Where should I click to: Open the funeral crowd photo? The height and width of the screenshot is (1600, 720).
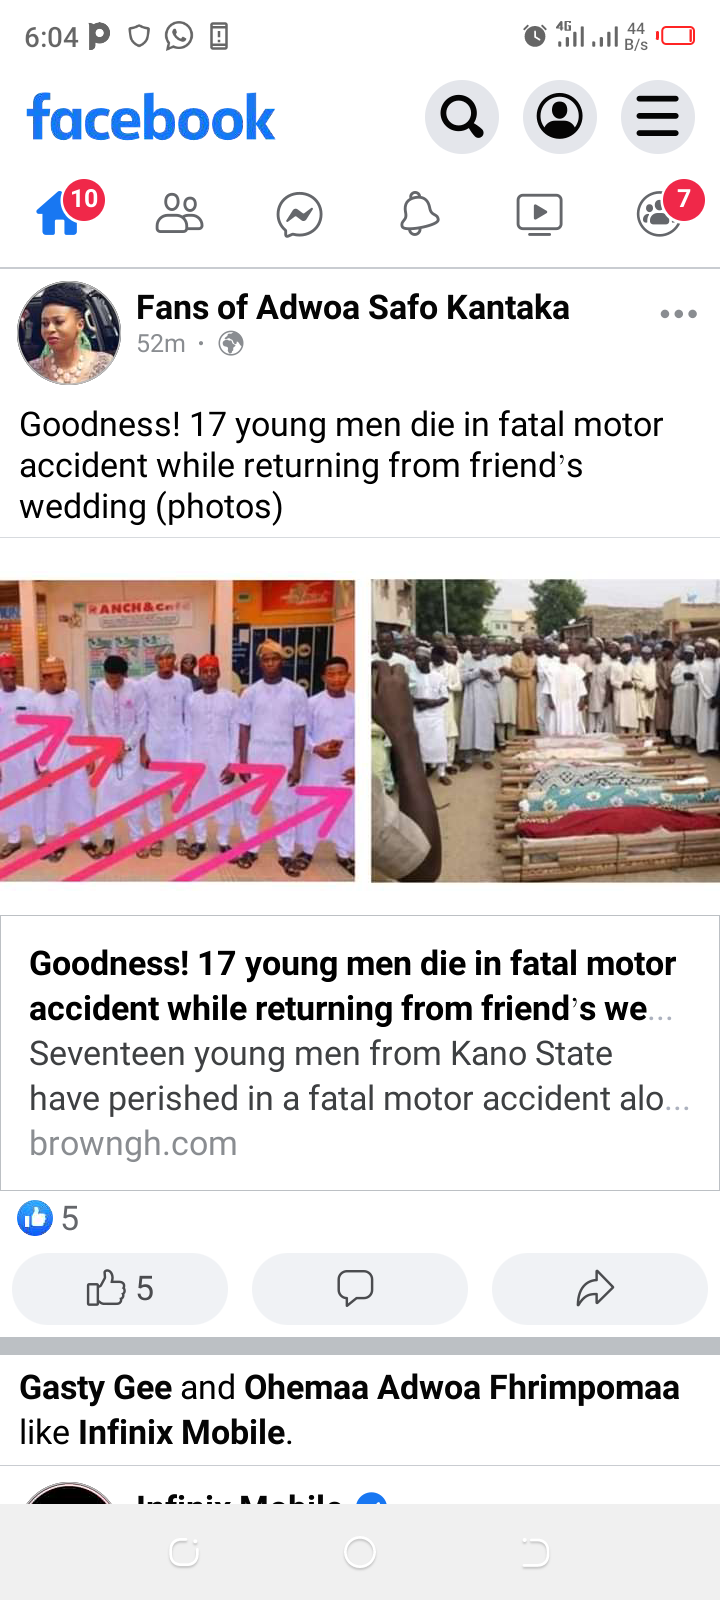(x=545, y=731)
